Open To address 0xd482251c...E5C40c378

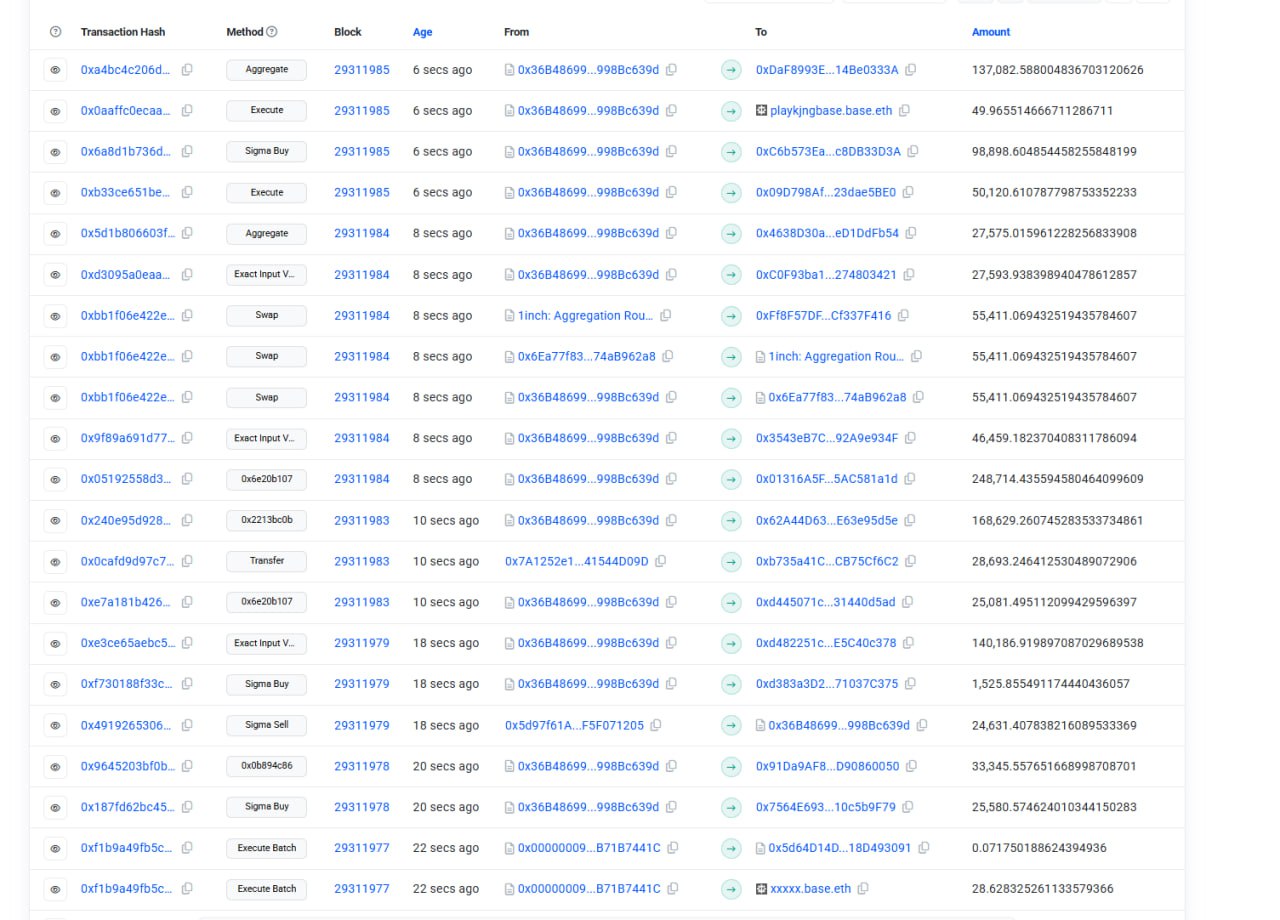826,644
